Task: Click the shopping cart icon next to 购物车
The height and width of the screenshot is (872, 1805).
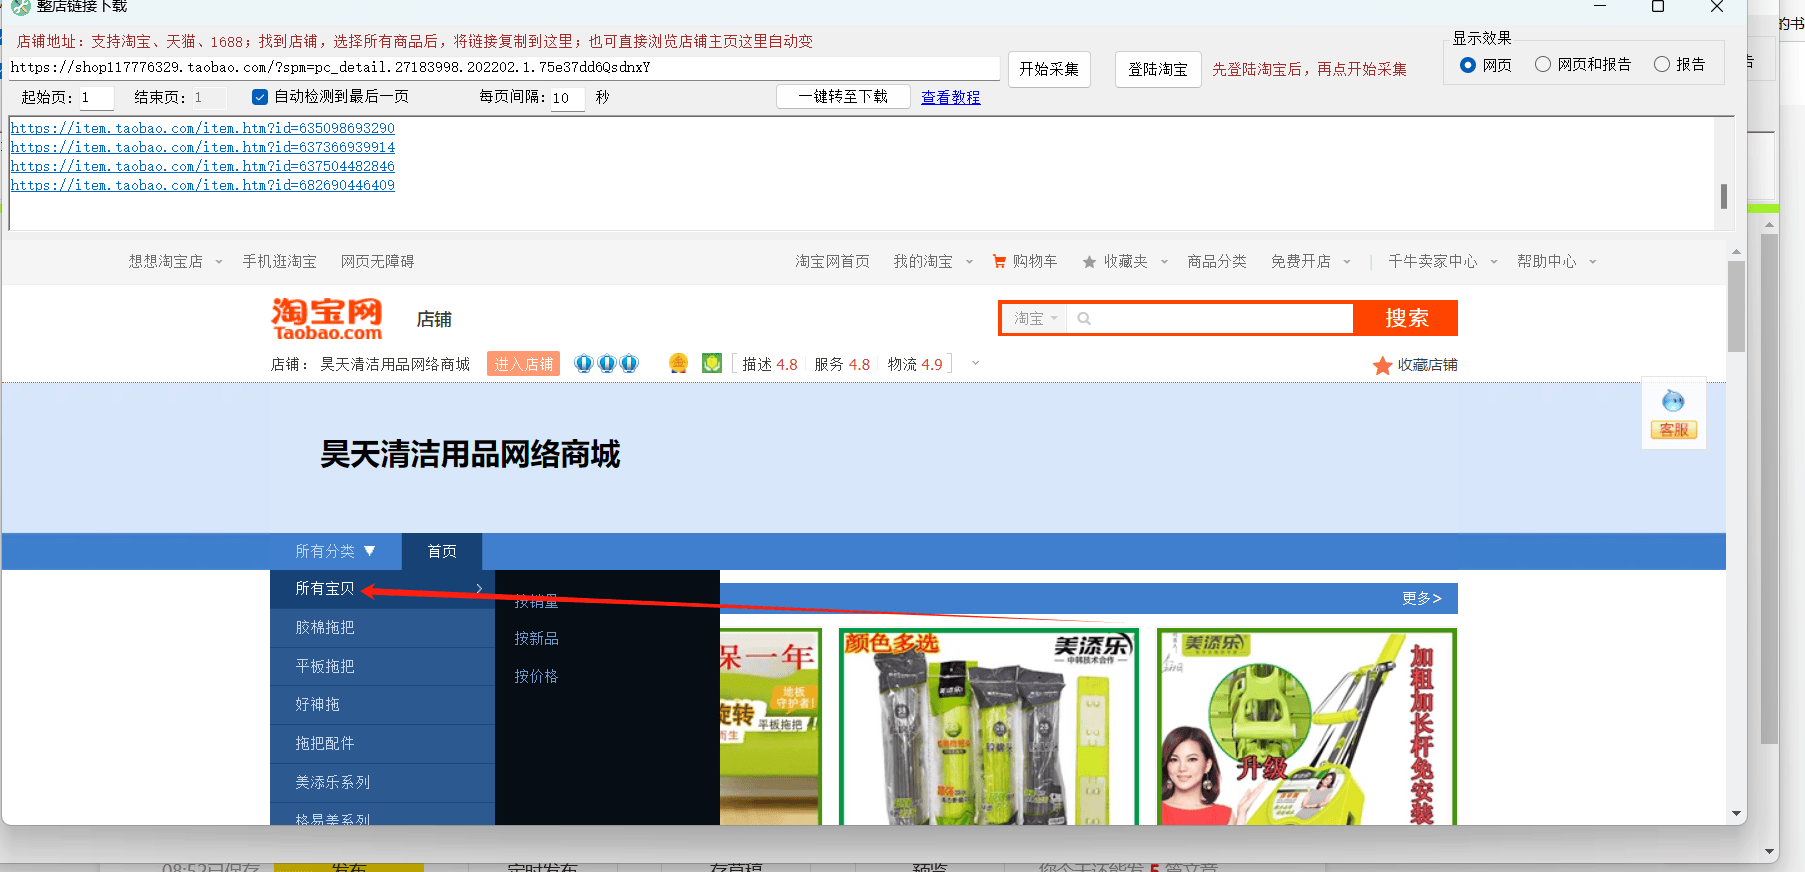Action: click(x=998, y=261)
